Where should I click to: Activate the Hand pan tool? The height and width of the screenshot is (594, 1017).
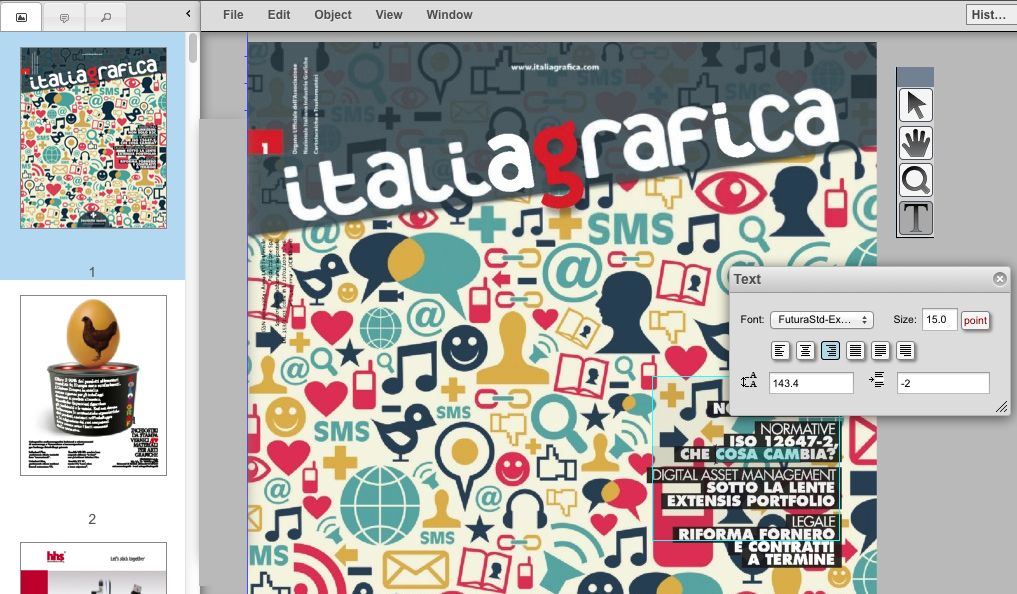coord(914,142)
